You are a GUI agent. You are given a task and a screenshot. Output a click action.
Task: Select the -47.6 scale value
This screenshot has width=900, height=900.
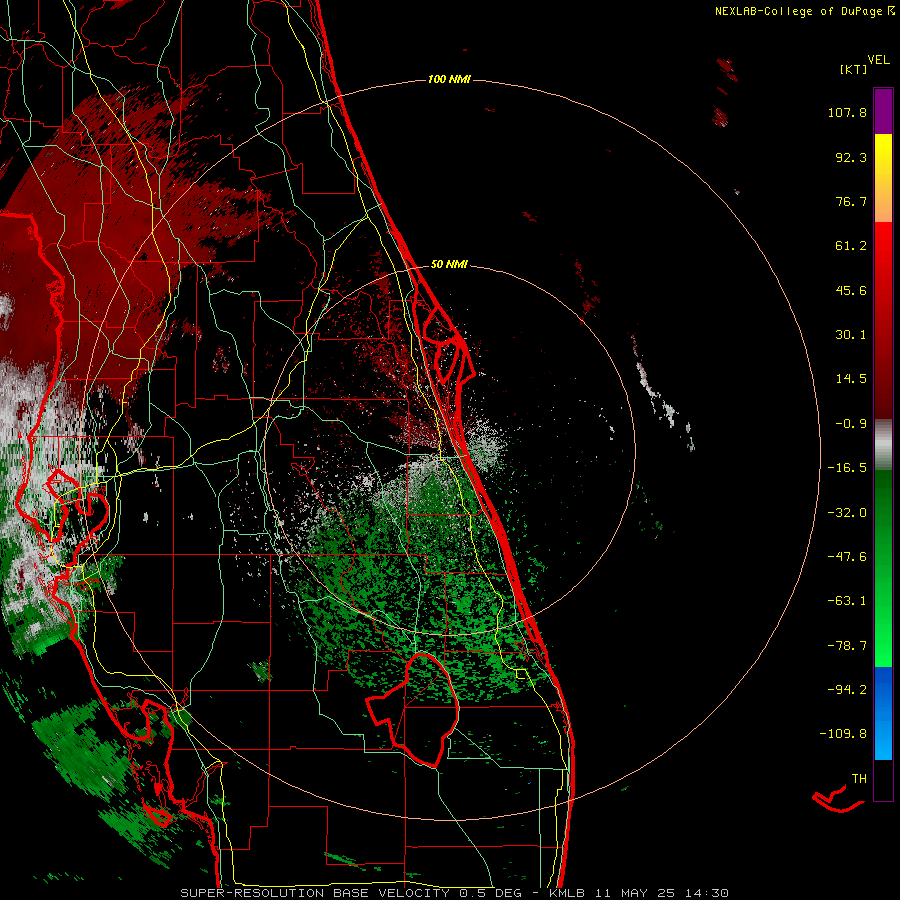(x=847, y=557)
